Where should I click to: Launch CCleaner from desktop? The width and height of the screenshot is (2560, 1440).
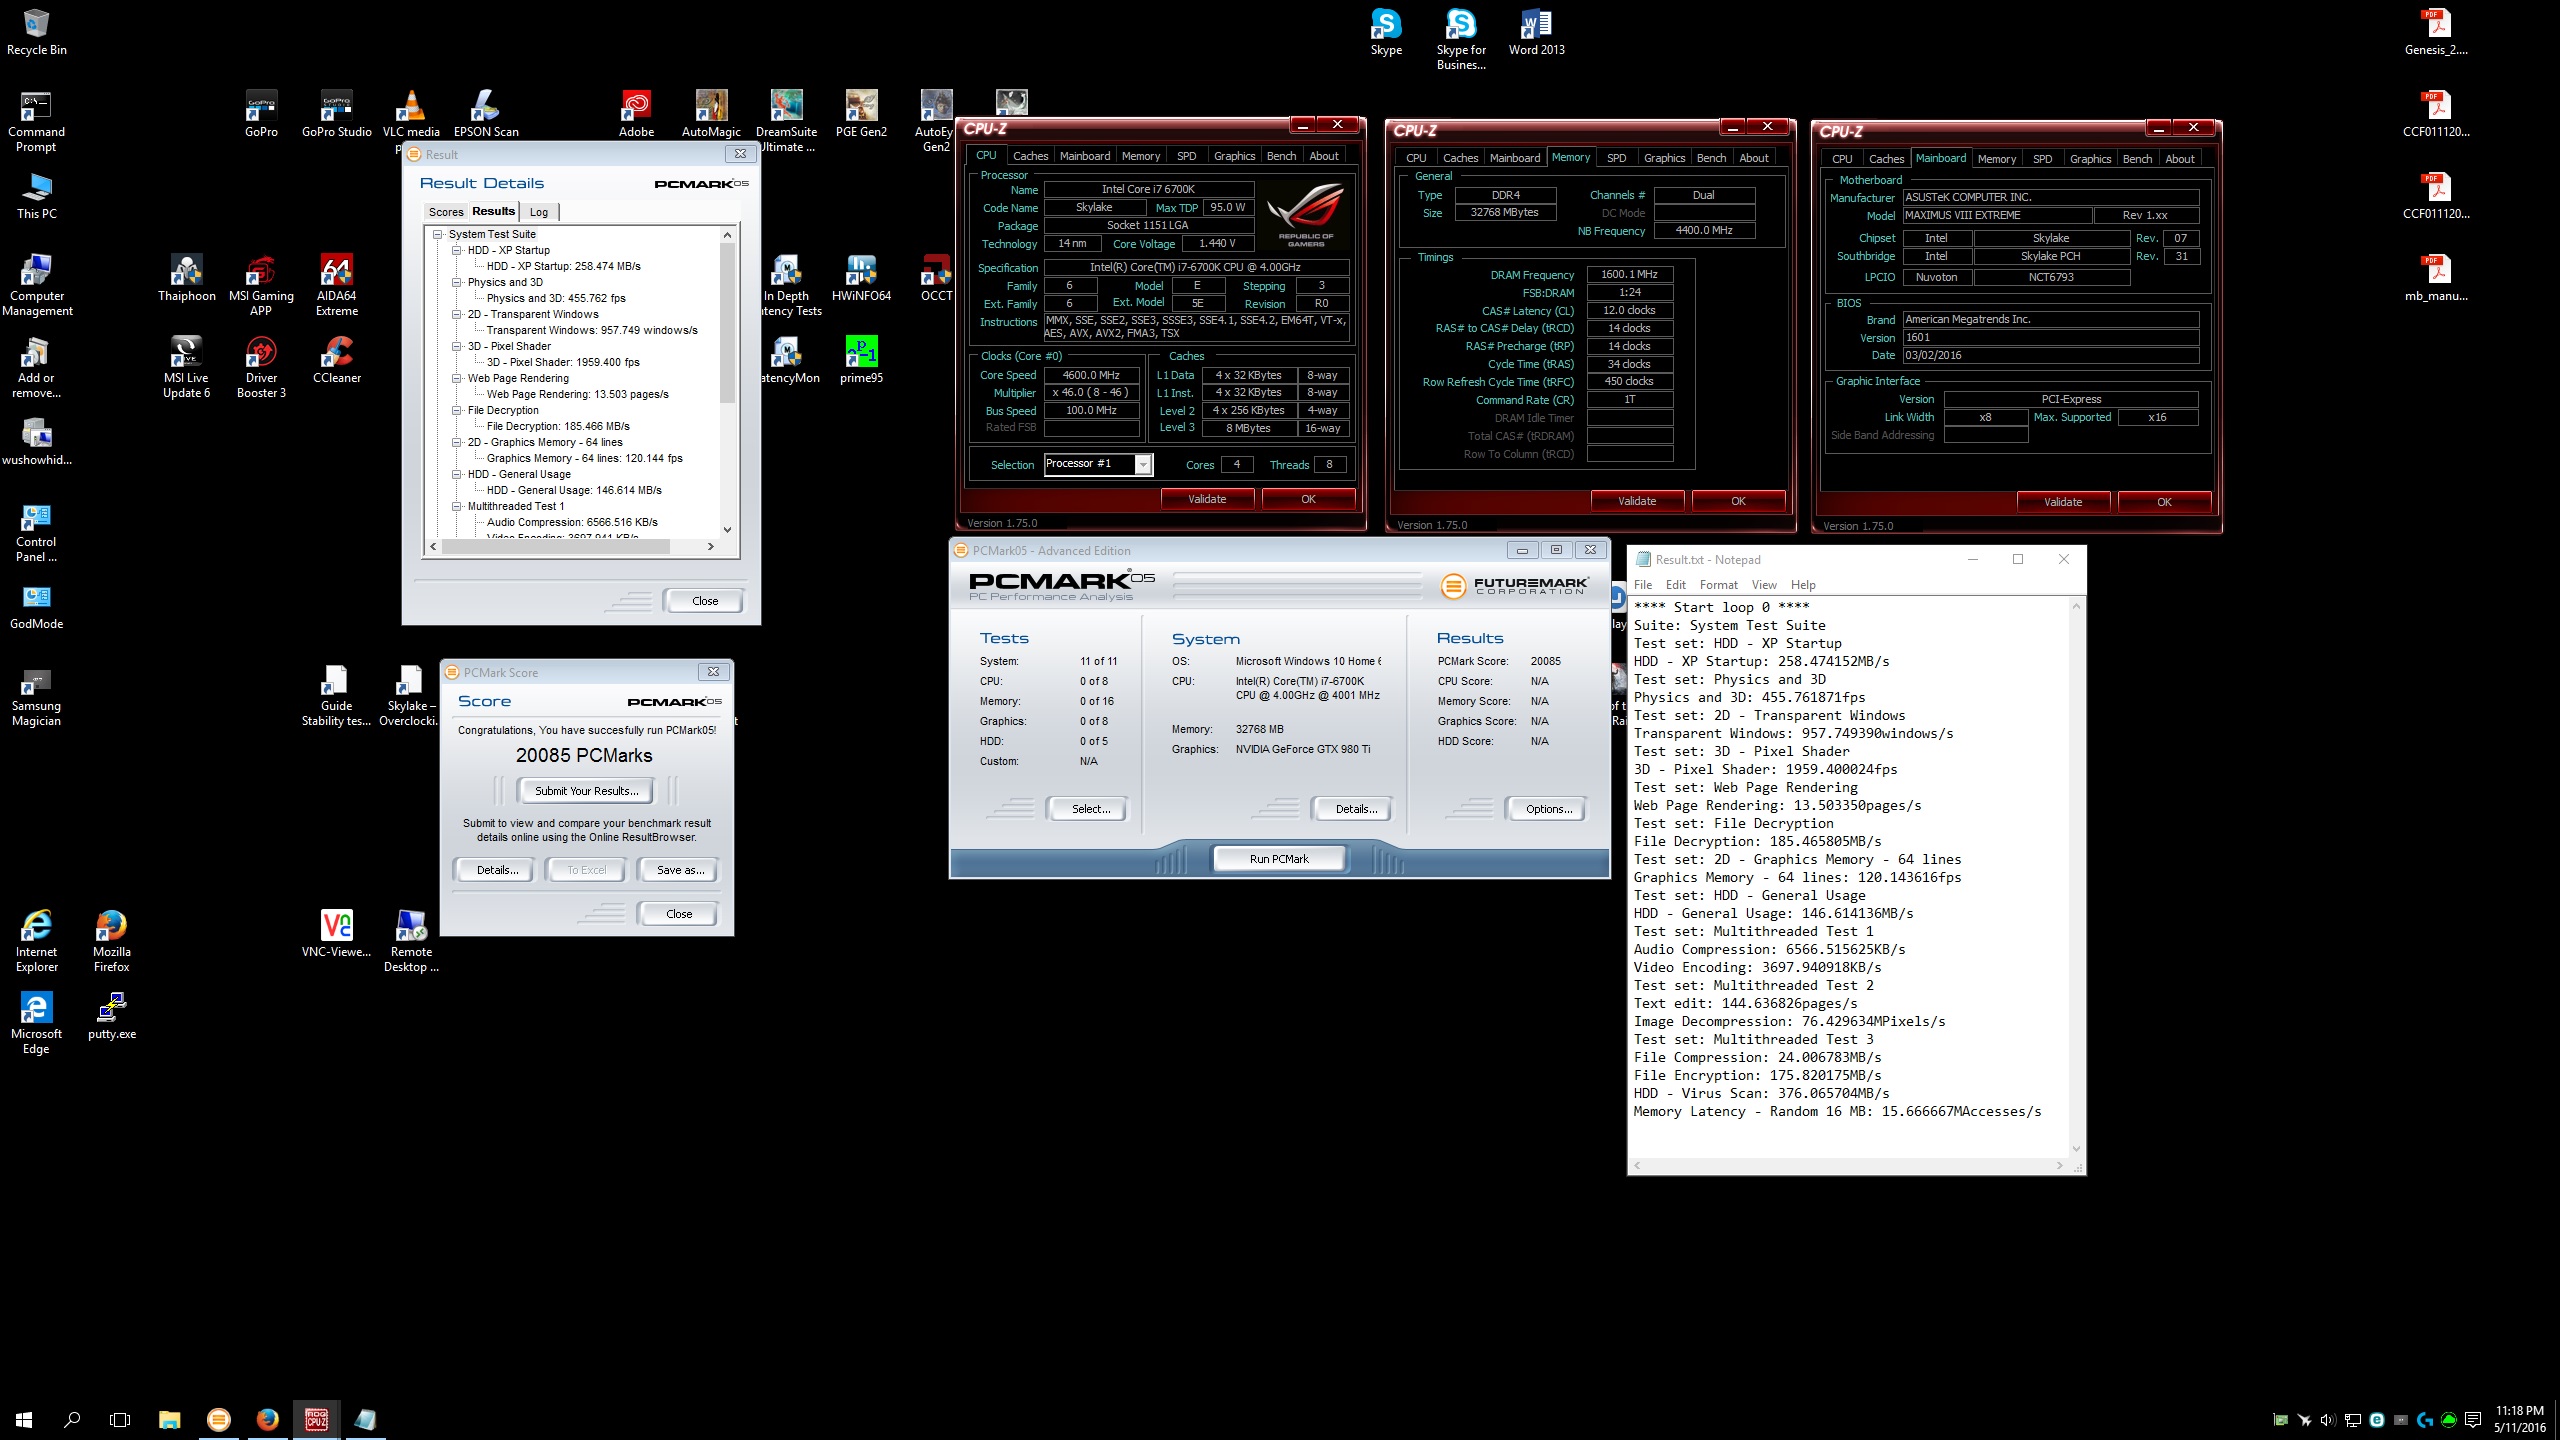(x=336, y=360)
